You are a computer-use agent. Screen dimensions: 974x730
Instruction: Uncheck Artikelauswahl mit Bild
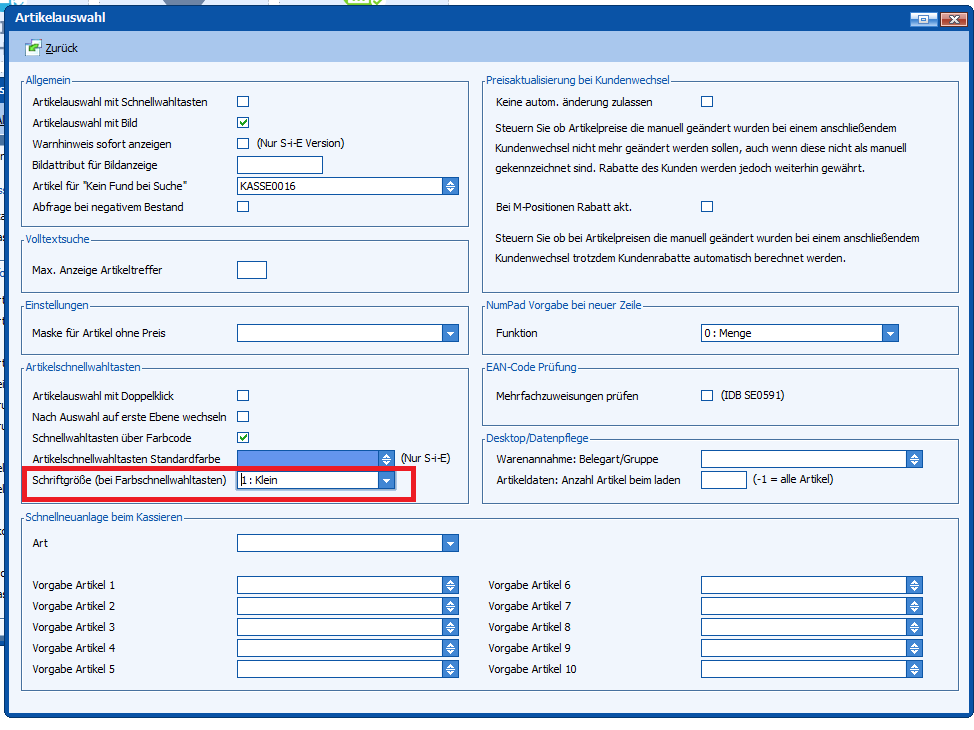coord(243,123)
